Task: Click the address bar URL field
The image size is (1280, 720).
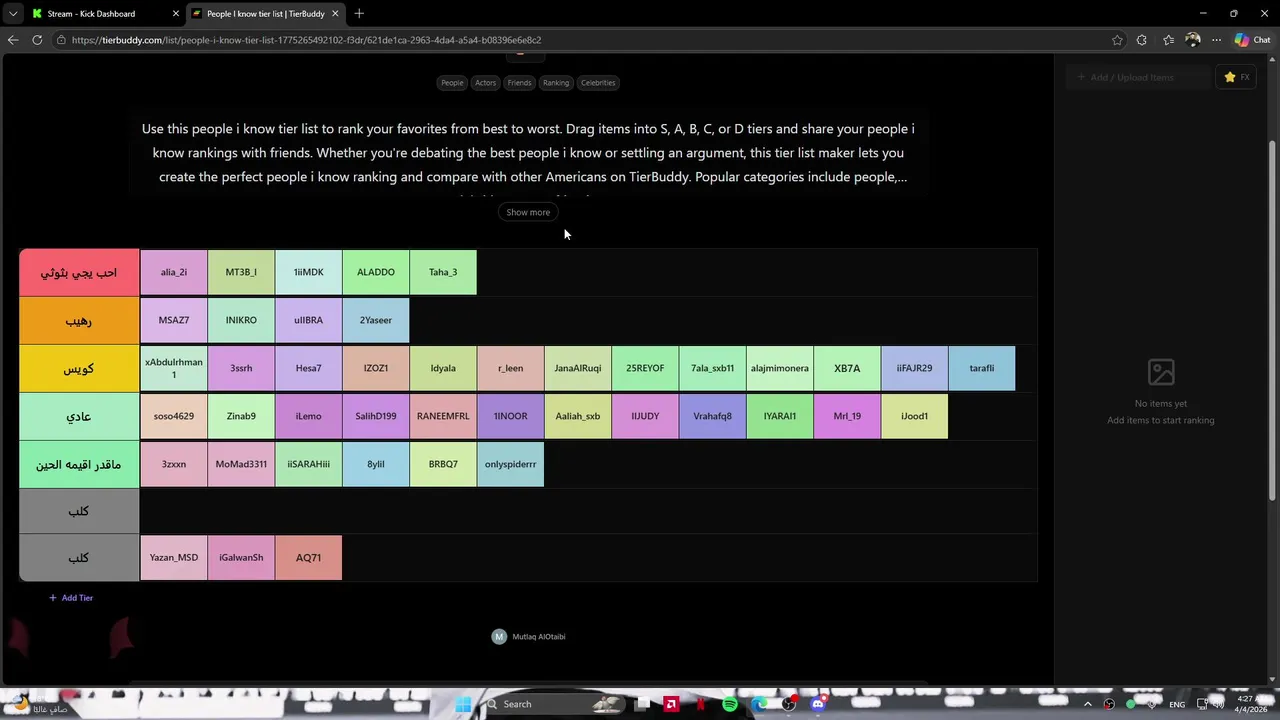Action: 580,40
